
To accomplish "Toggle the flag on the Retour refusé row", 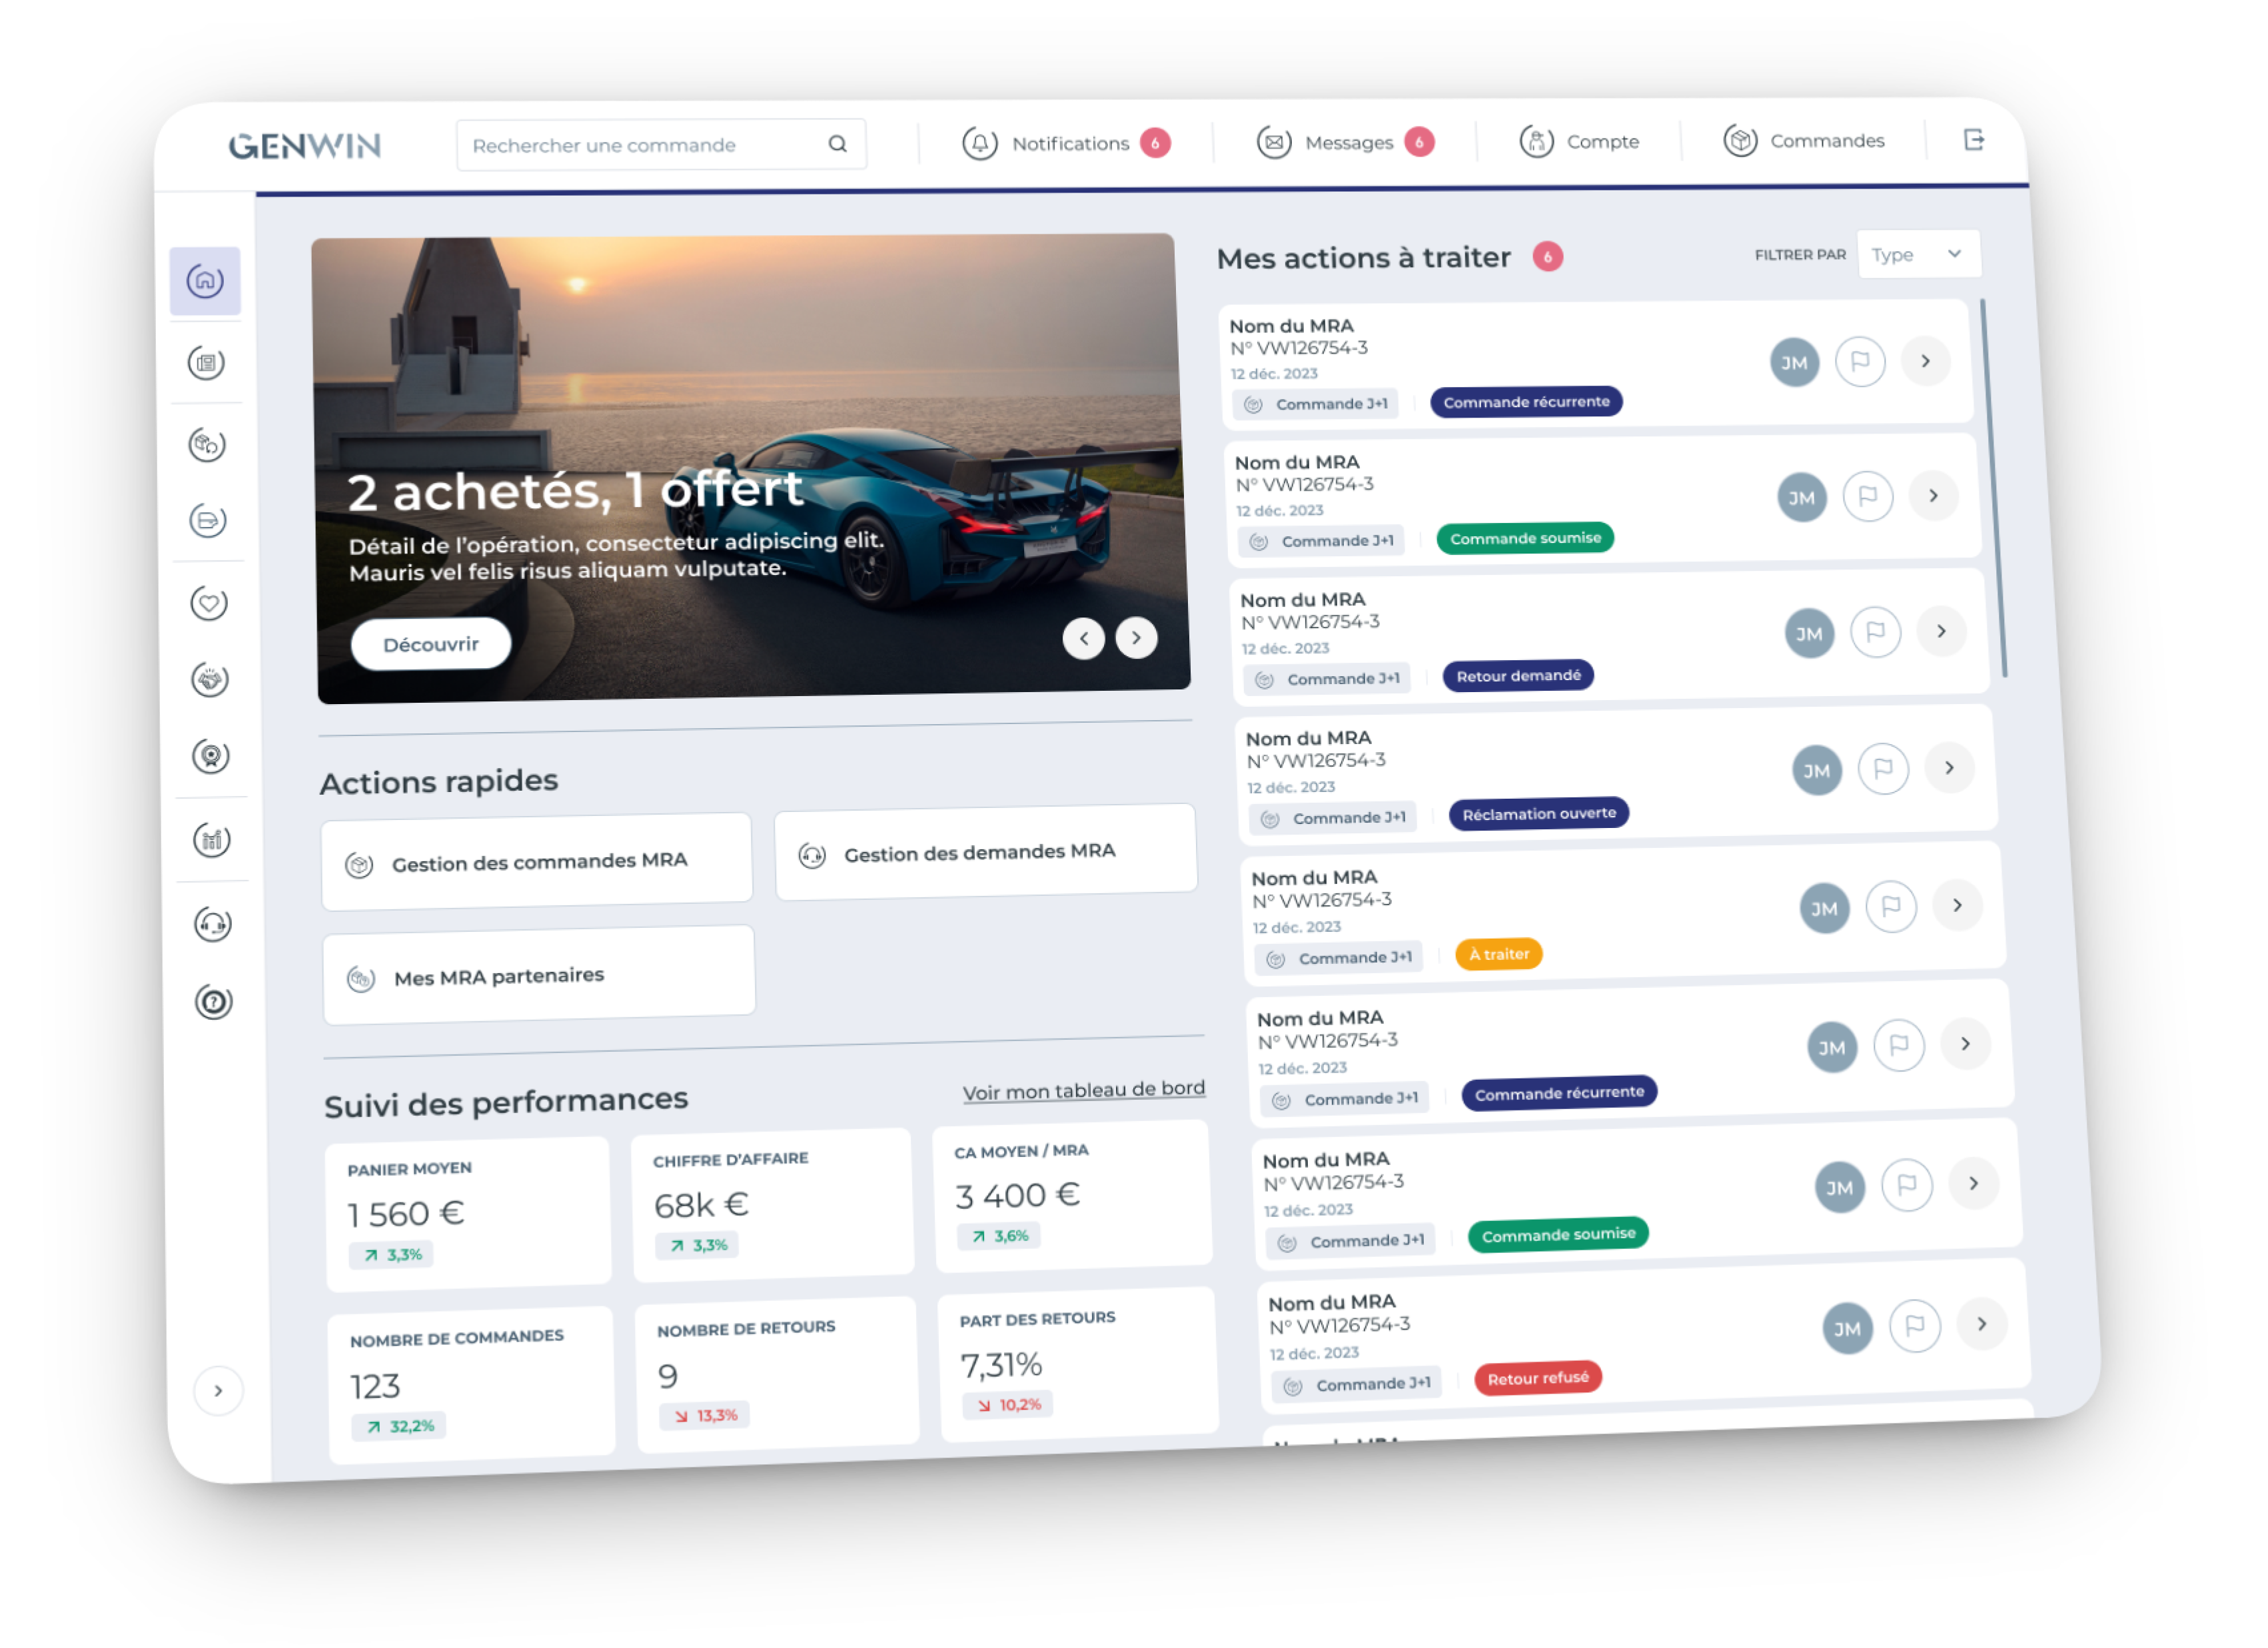I will (1915, 1326).
